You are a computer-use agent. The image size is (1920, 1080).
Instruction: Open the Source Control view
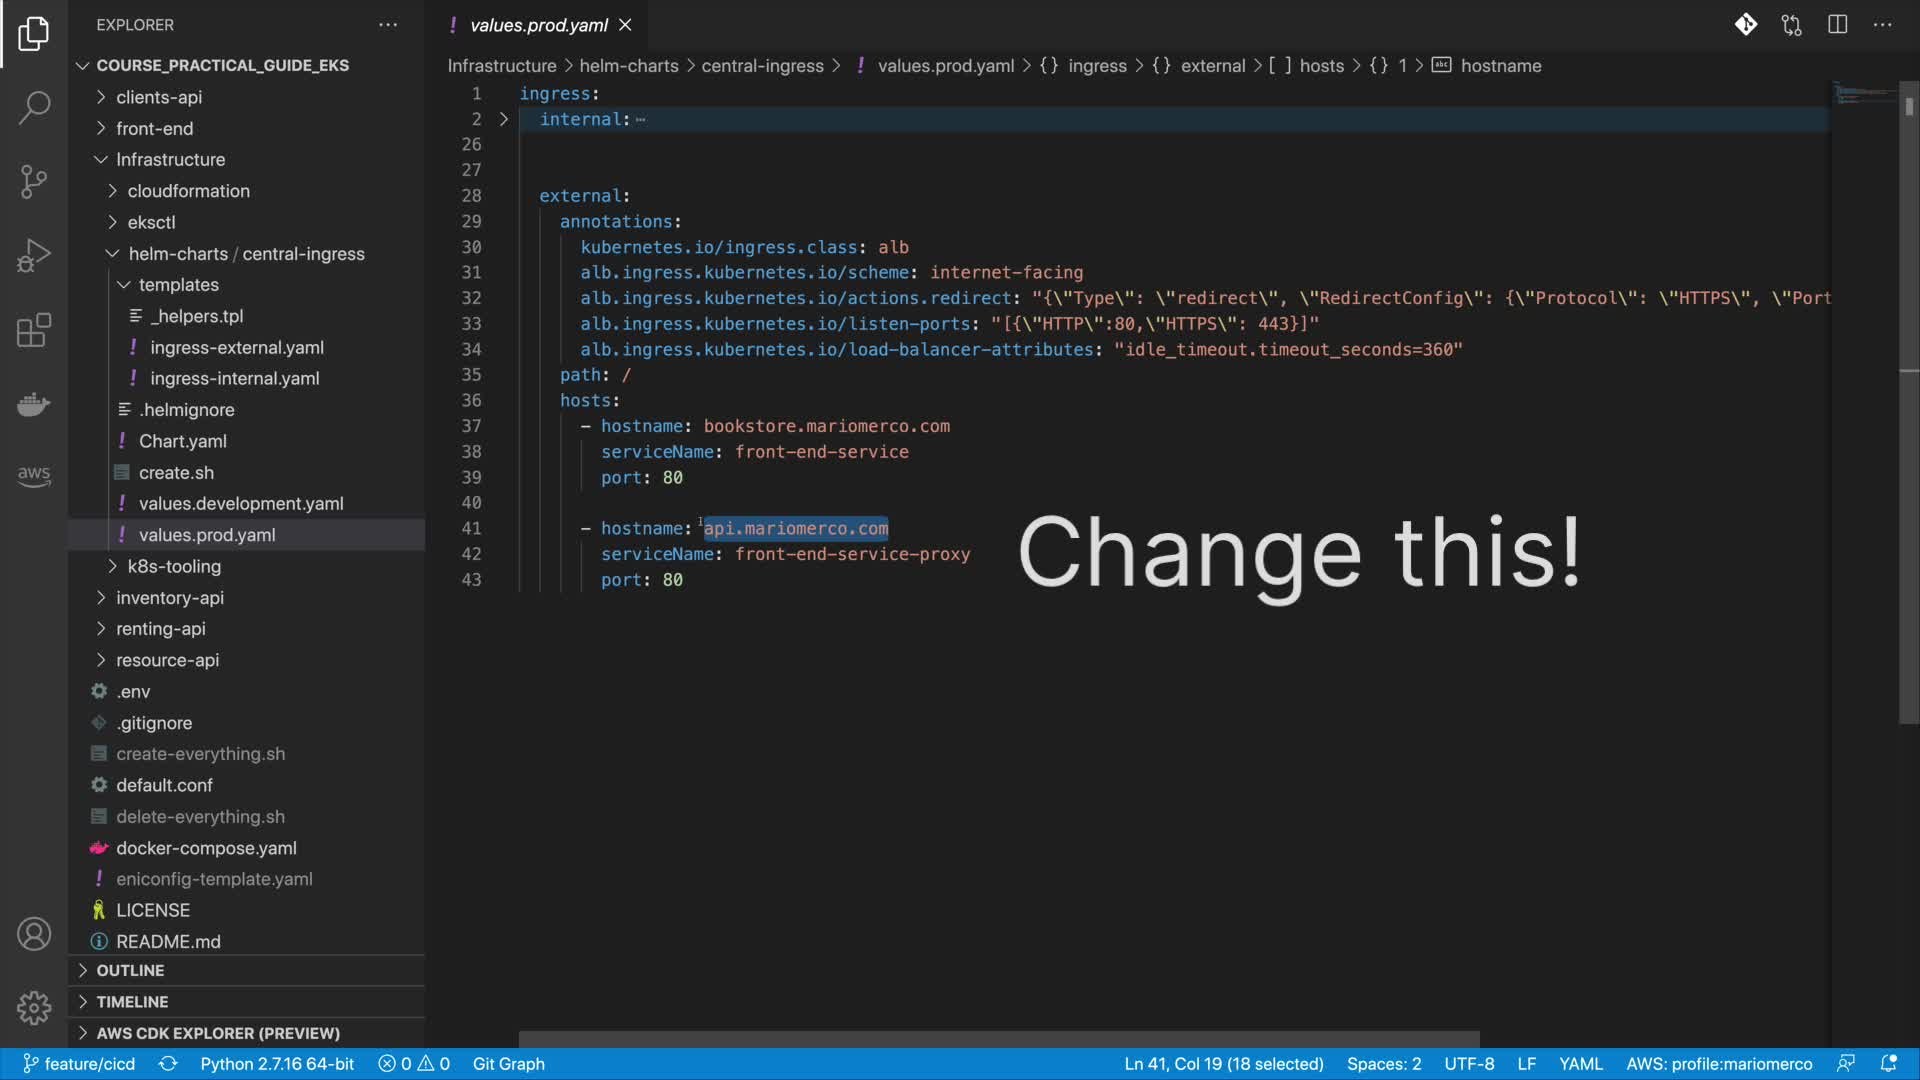pyautogui.click(x=34, y=181)
